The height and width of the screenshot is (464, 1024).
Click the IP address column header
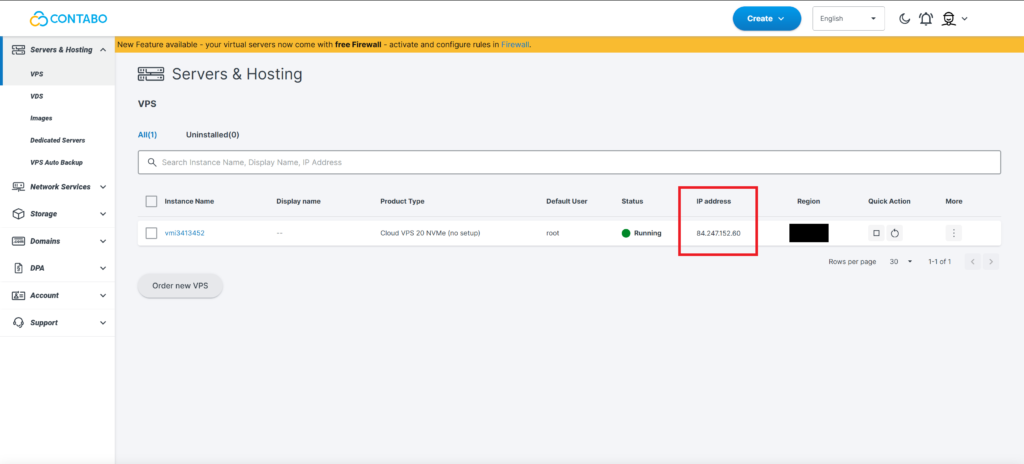[x=714, y=201]
